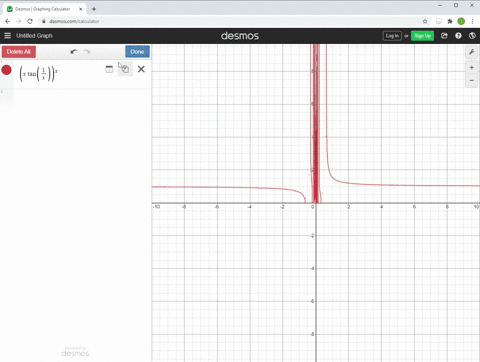Close the Desmos browser tab
This screenshot has width=480, height=362.
80,9
